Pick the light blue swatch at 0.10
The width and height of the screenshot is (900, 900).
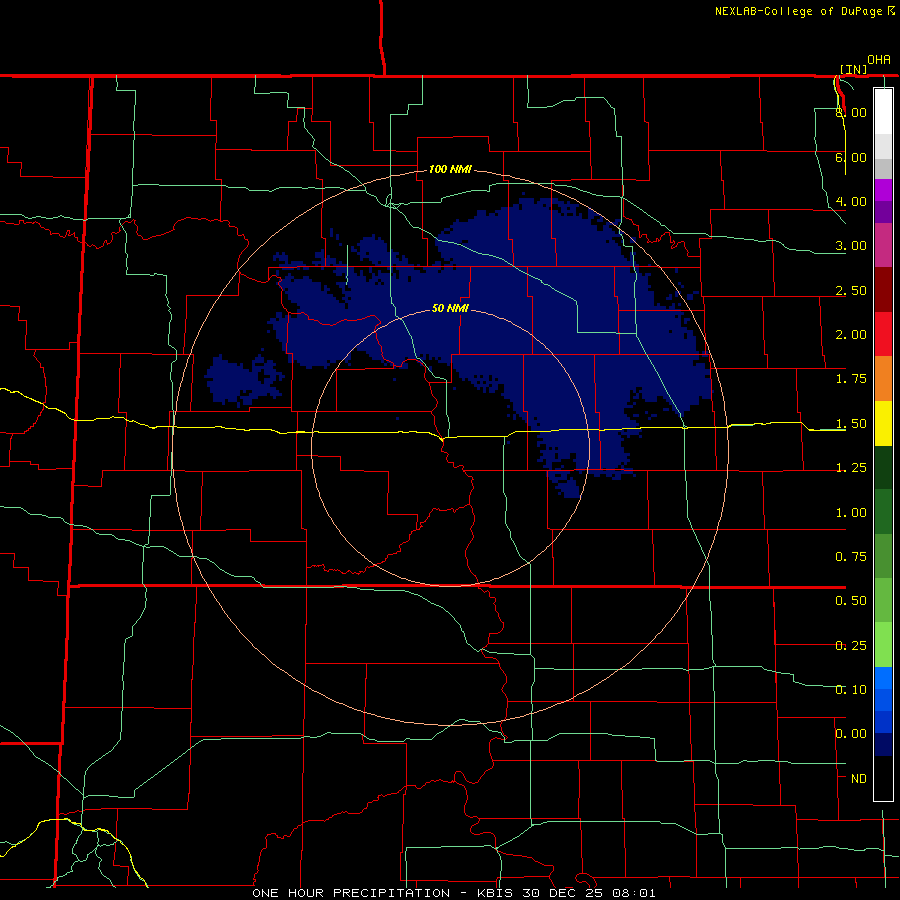883,678
